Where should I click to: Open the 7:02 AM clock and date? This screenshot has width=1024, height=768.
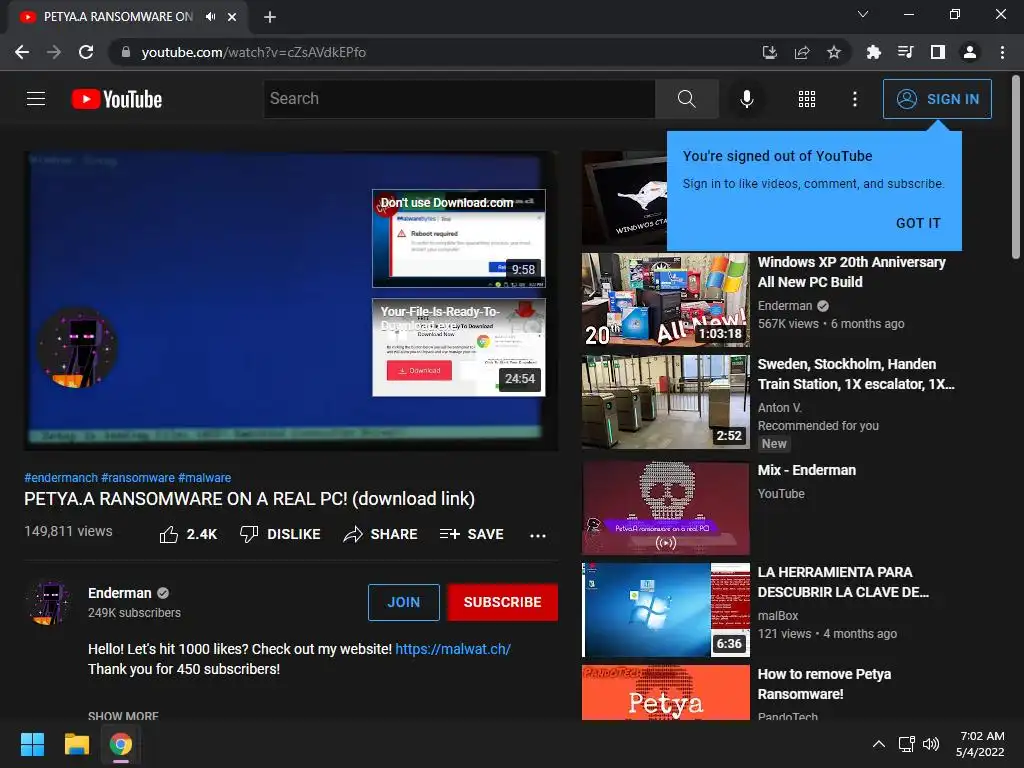coord(980,744)
